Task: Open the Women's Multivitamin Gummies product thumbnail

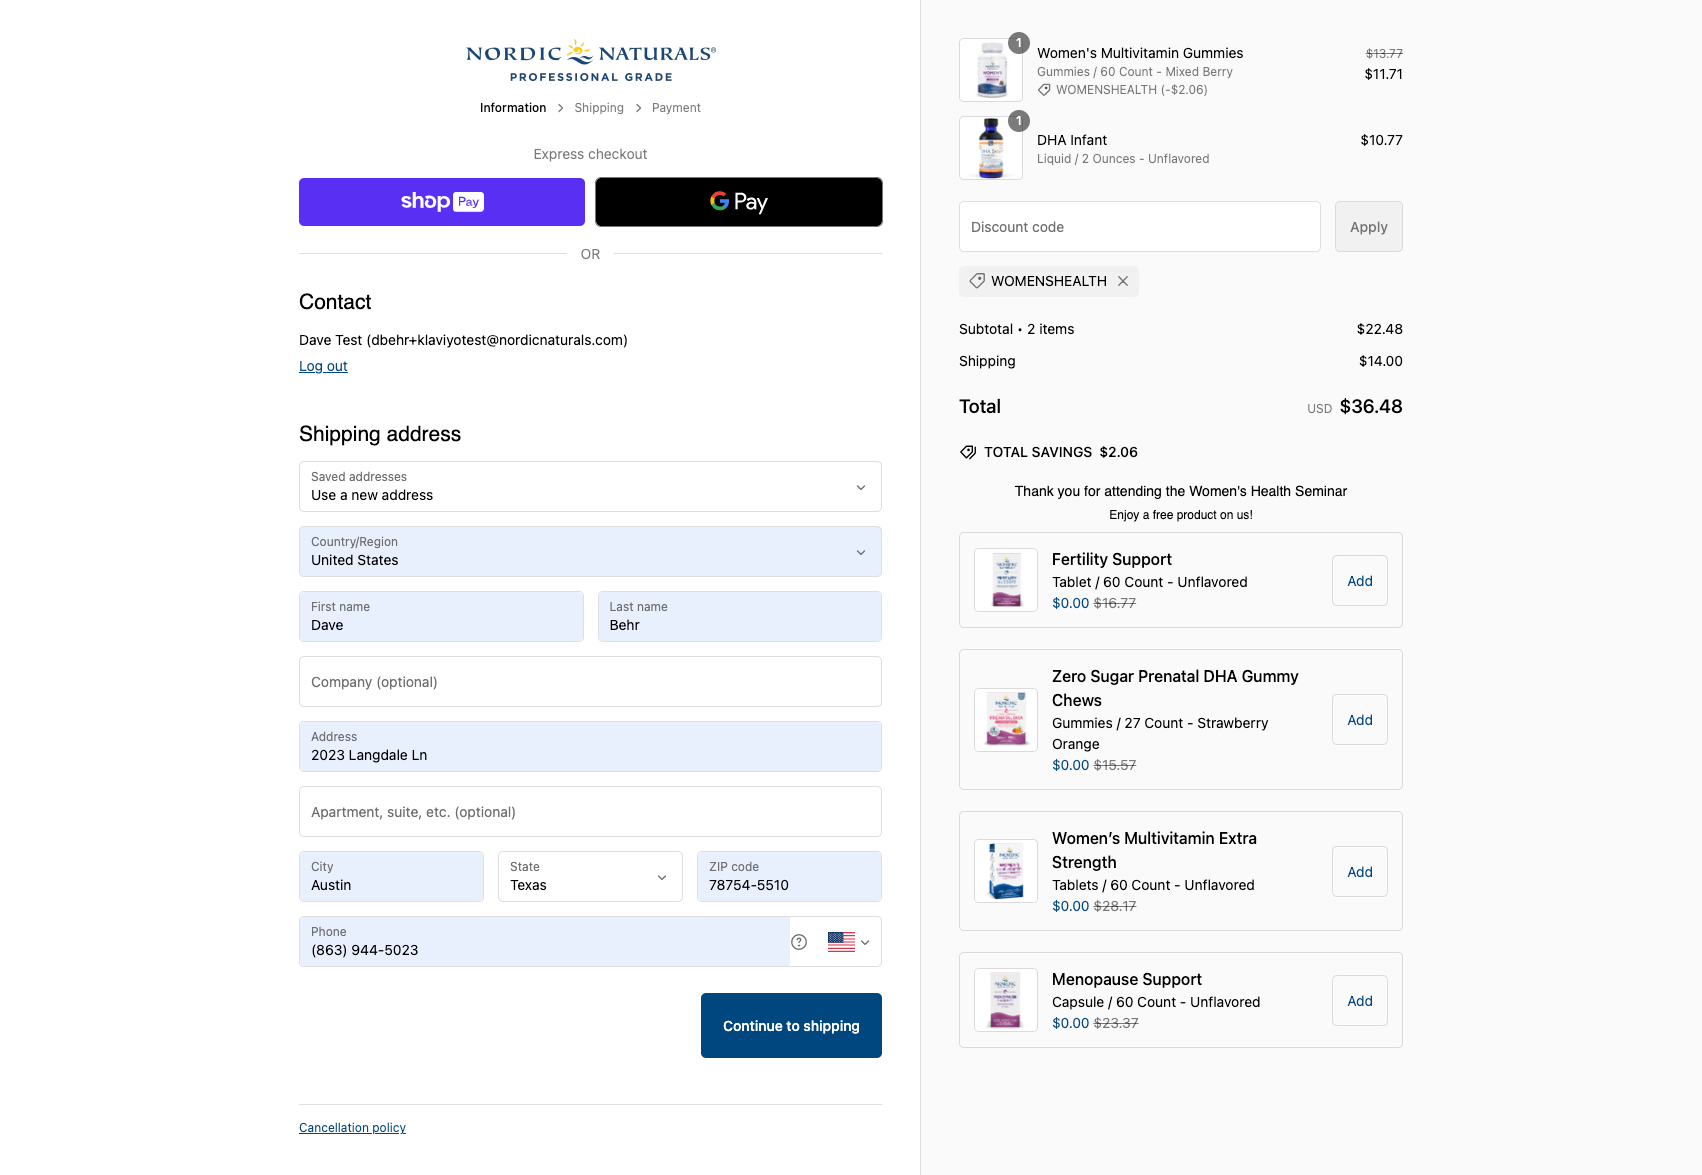Action: click(x=990, y=70)
